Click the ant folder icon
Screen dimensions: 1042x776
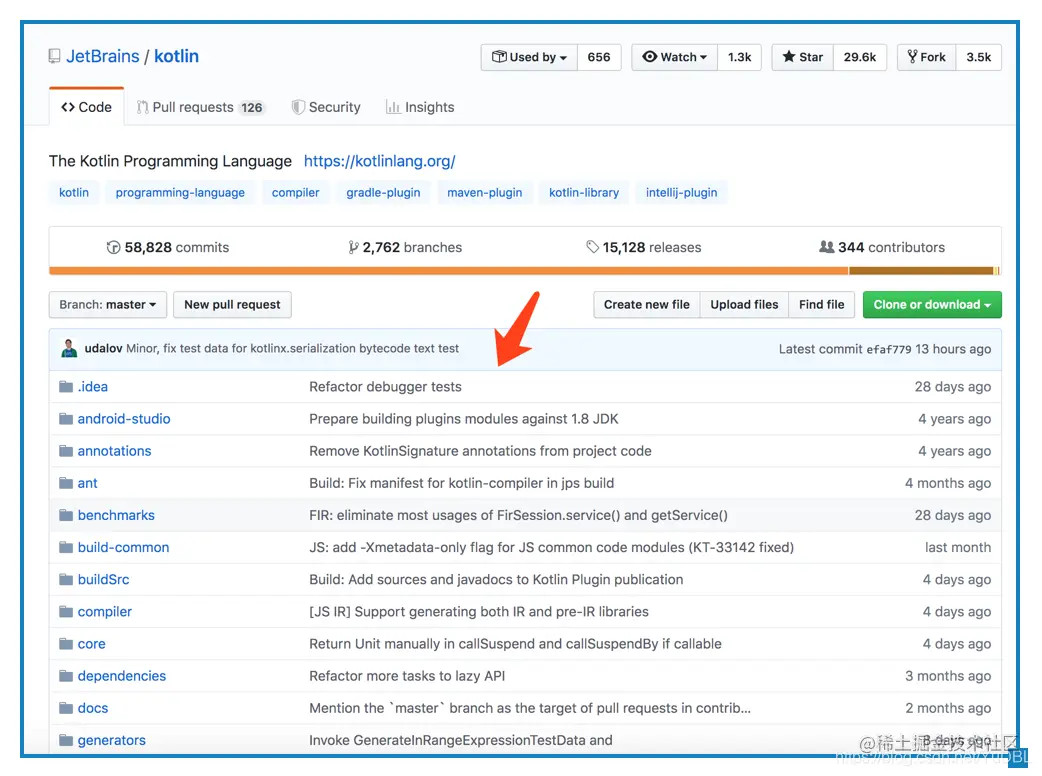pyautogui.click(x=66, y=483)
